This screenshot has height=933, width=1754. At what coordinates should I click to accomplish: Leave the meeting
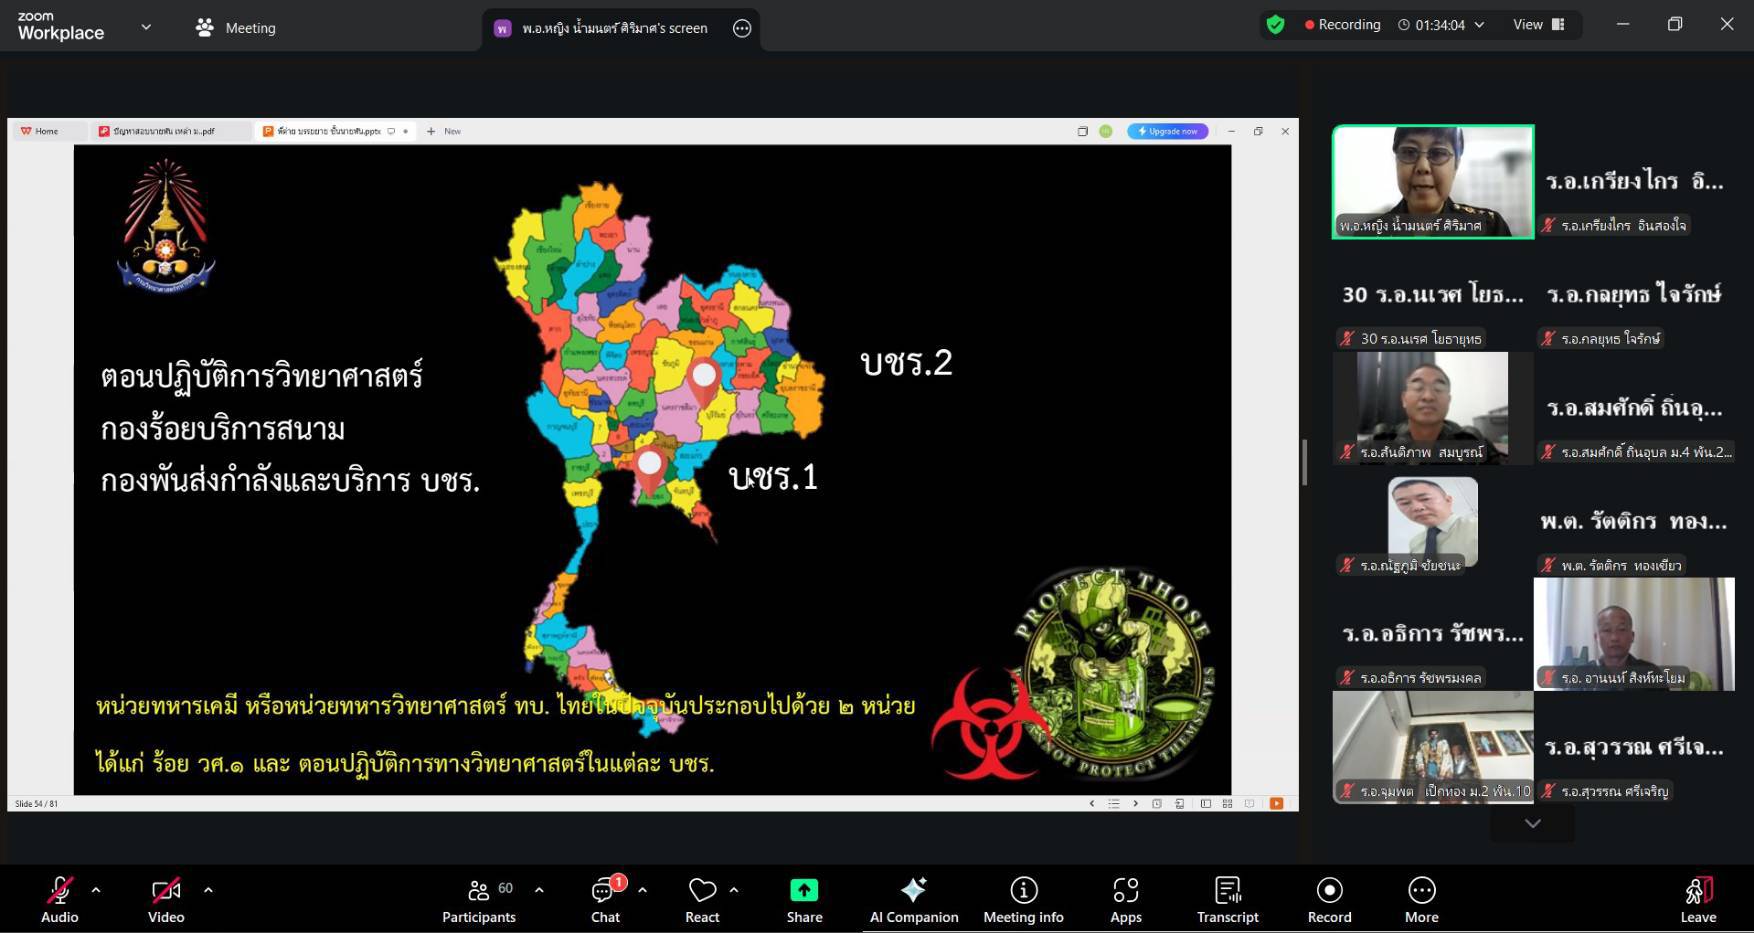1697,900
